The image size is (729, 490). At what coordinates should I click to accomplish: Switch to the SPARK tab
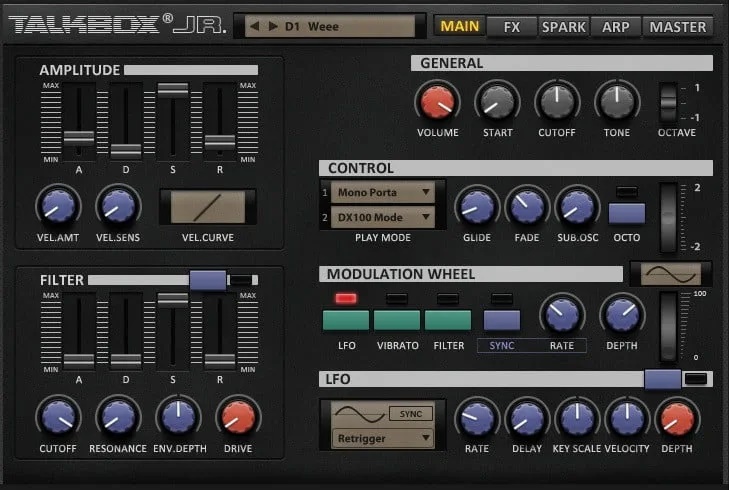point(564,27)
